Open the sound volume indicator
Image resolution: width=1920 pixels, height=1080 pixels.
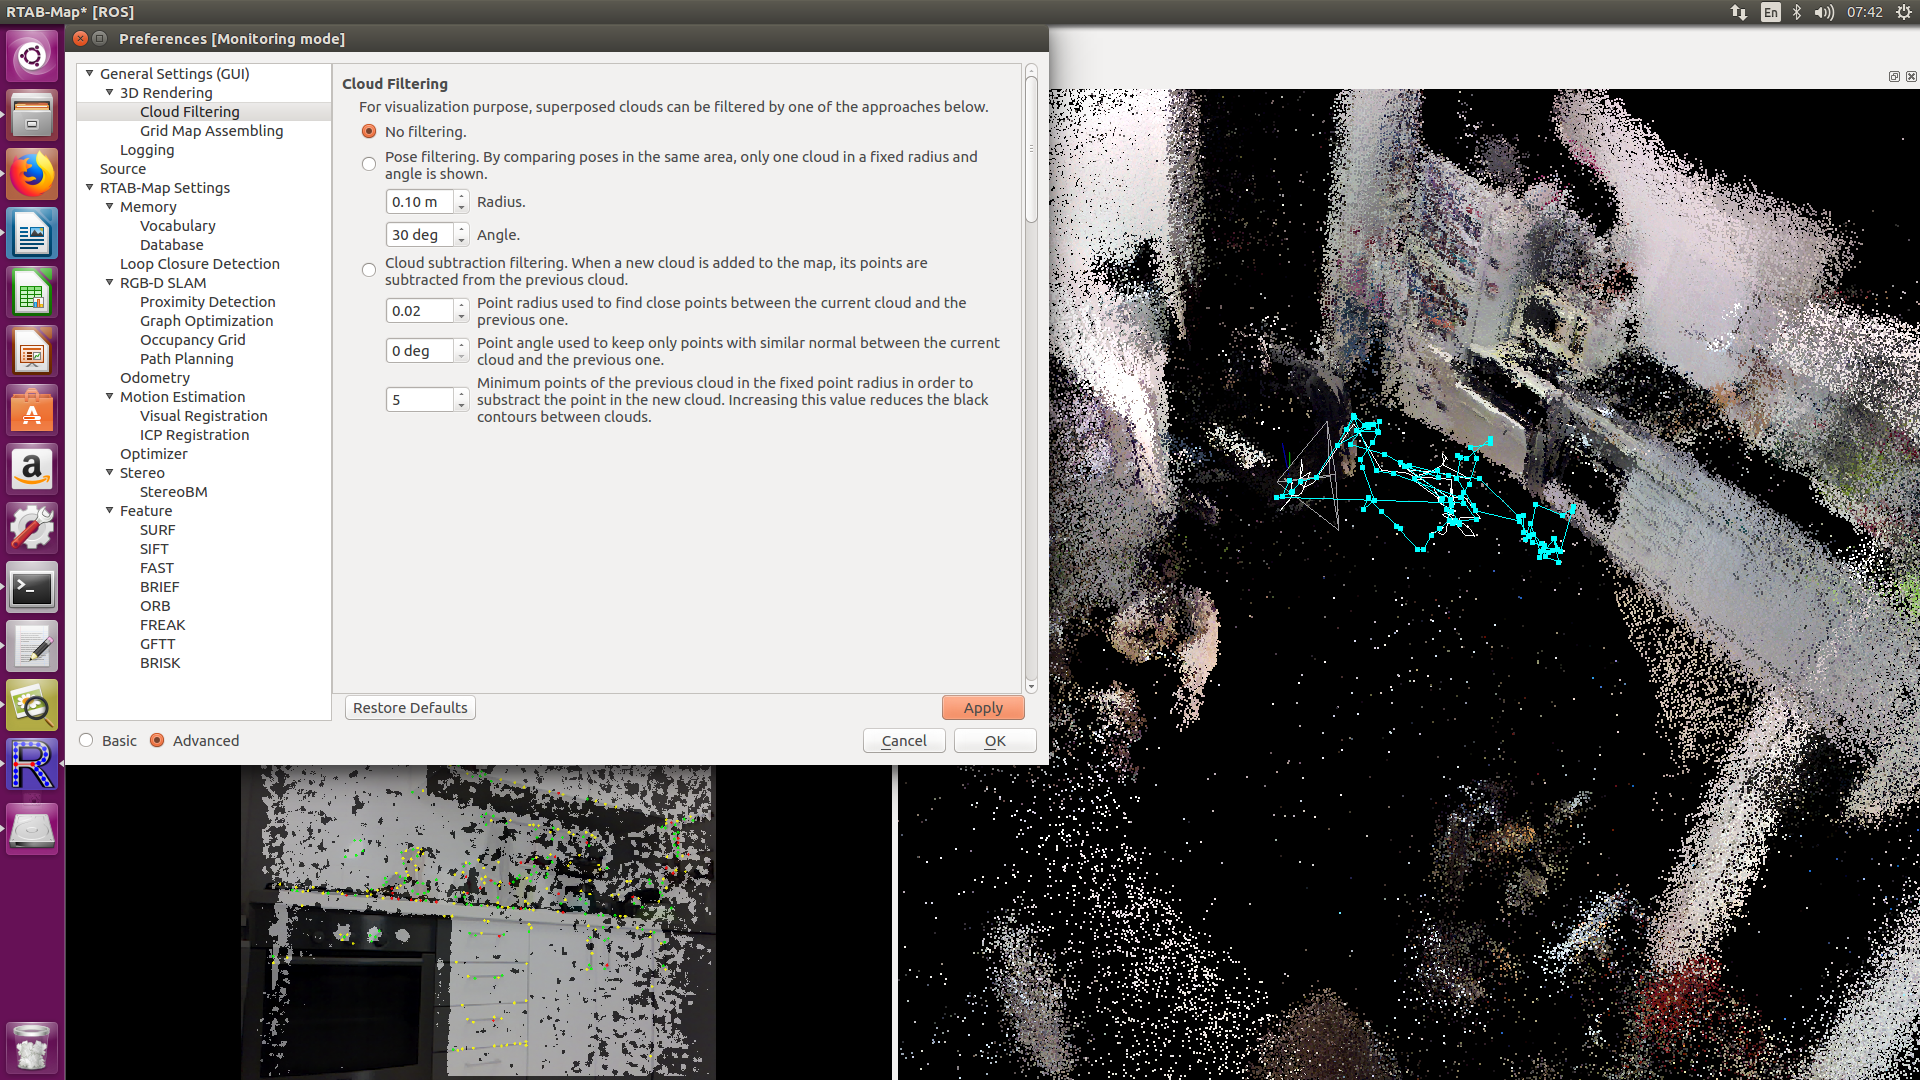pos(1824,12)
